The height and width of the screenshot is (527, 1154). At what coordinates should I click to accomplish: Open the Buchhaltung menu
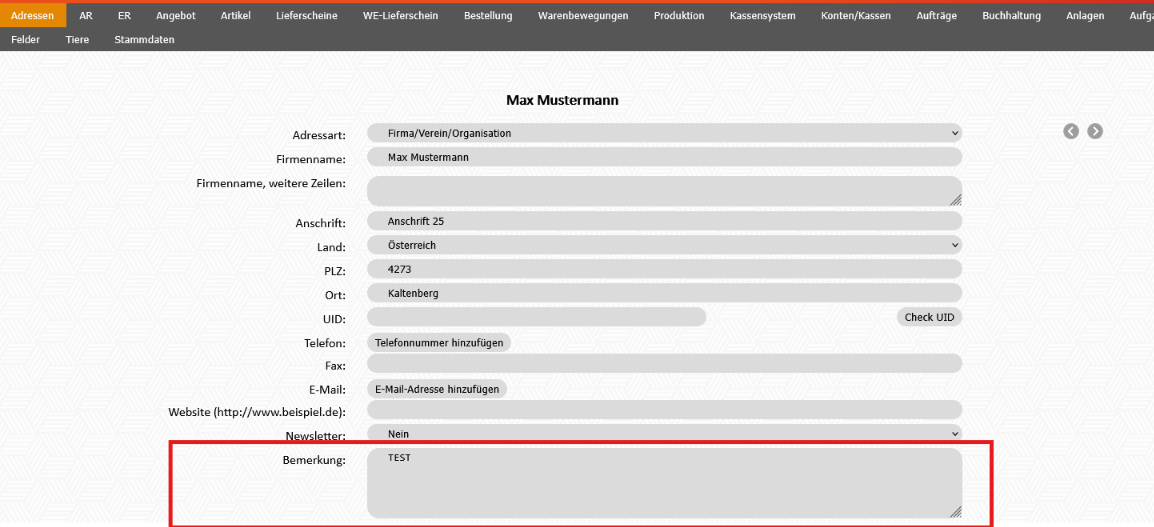point(1011,15)
